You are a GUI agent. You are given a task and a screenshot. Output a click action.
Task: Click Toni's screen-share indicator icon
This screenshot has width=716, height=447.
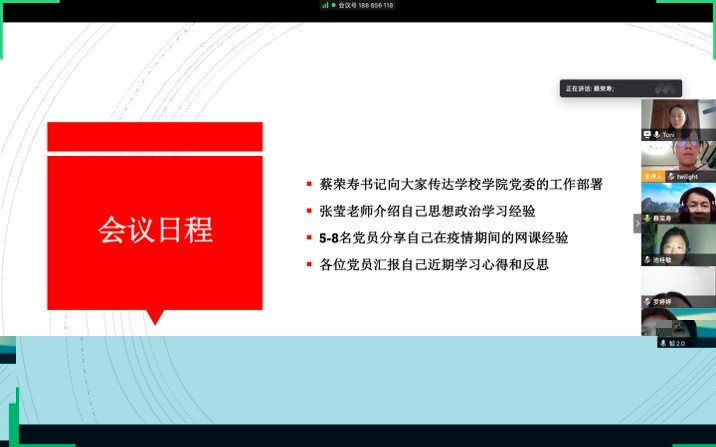(x=648, y=134)
